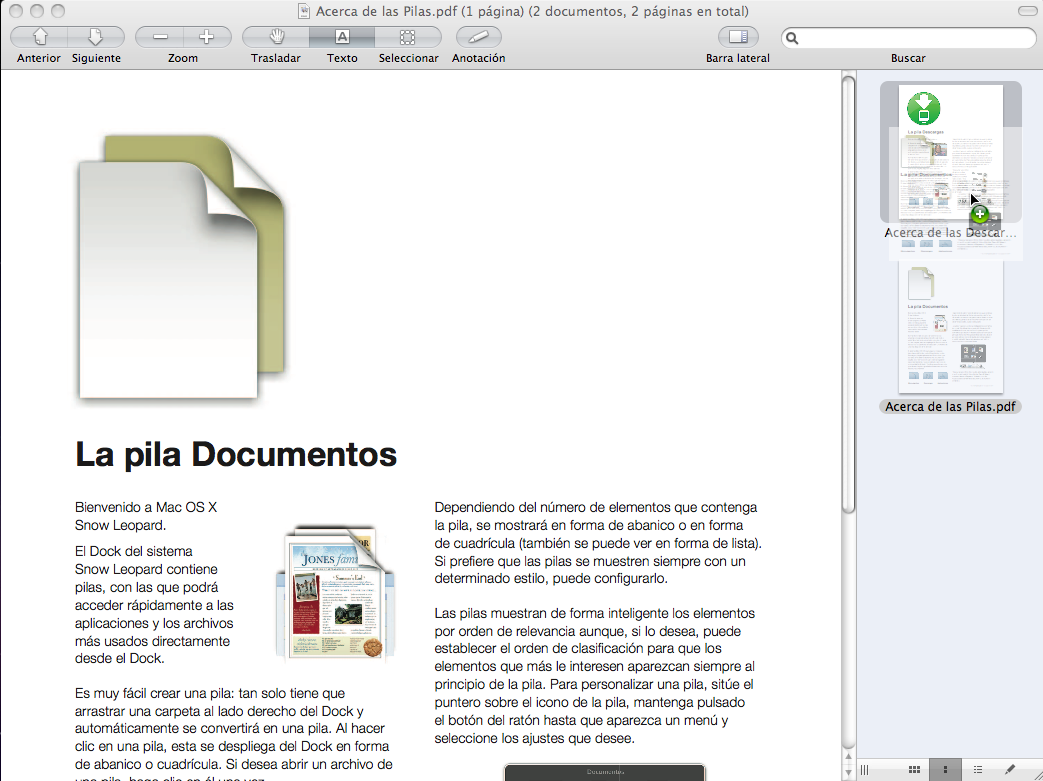Zoom out using the minus button
The image size is (1043, 781).
[x=160, y=37]
